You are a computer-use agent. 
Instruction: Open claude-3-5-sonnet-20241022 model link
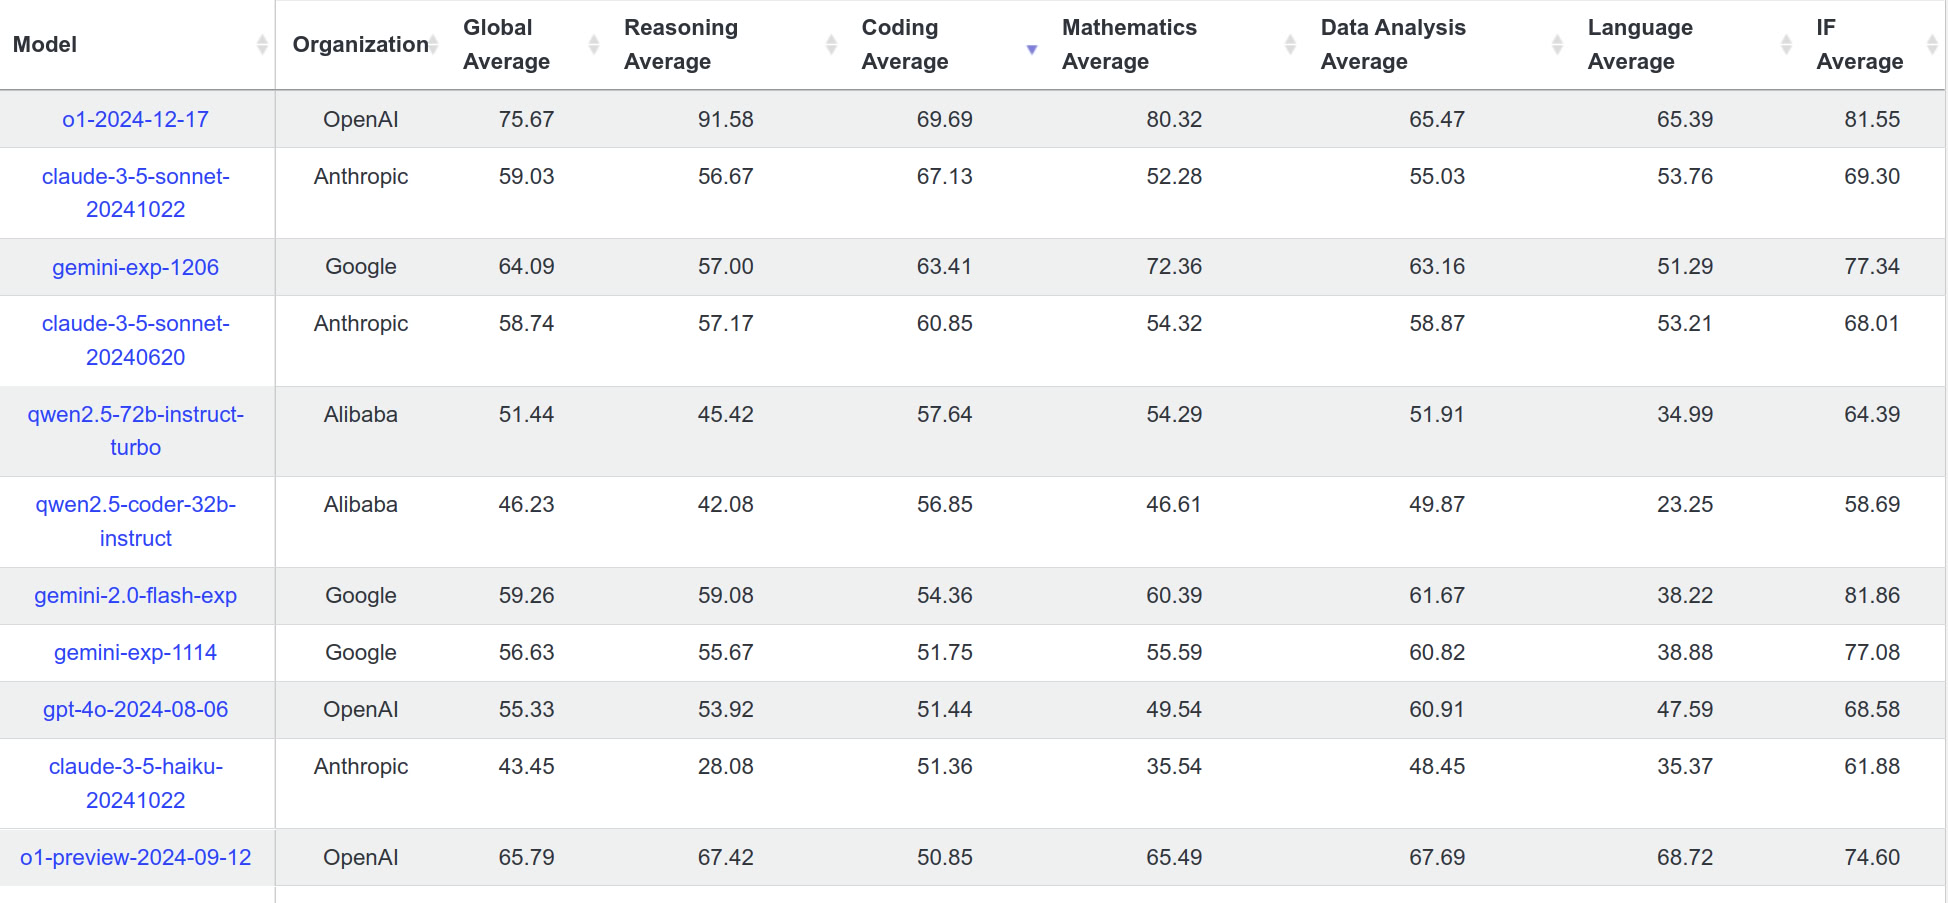136,193
